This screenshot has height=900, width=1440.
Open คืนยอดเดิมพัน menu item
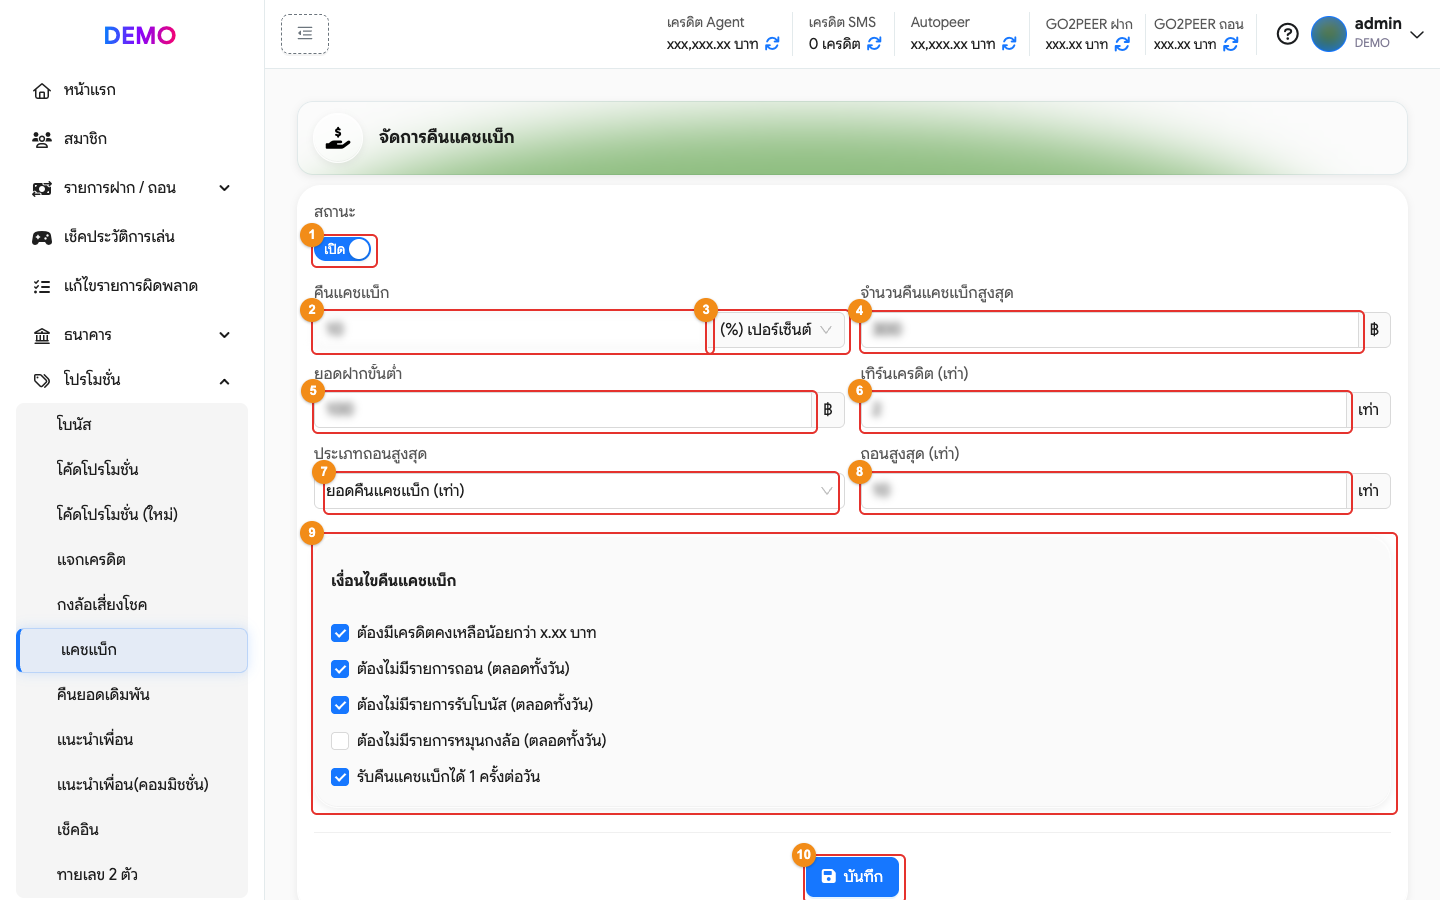click(x=132, y=695)
